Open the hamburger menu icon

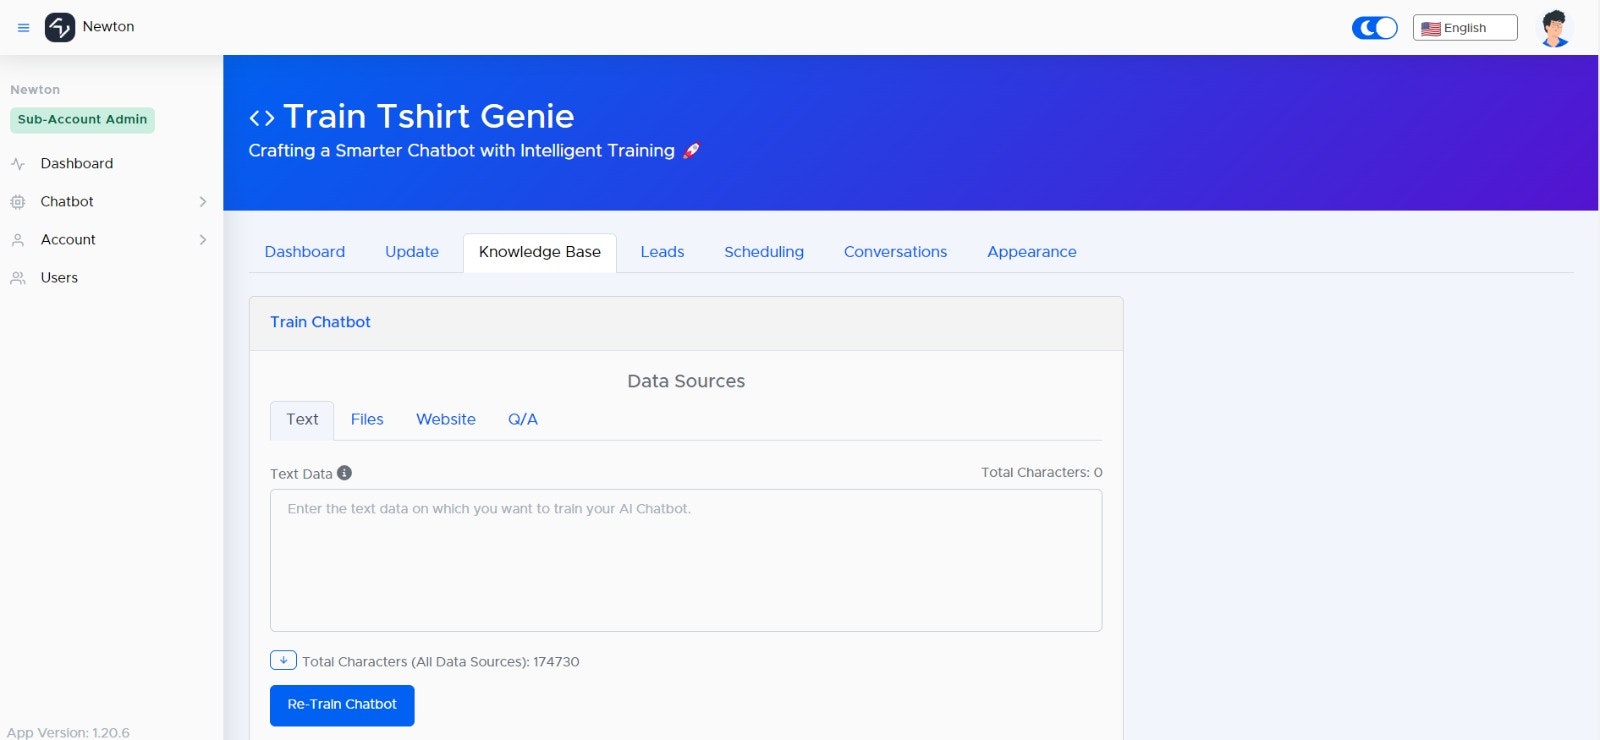(23, 28)
